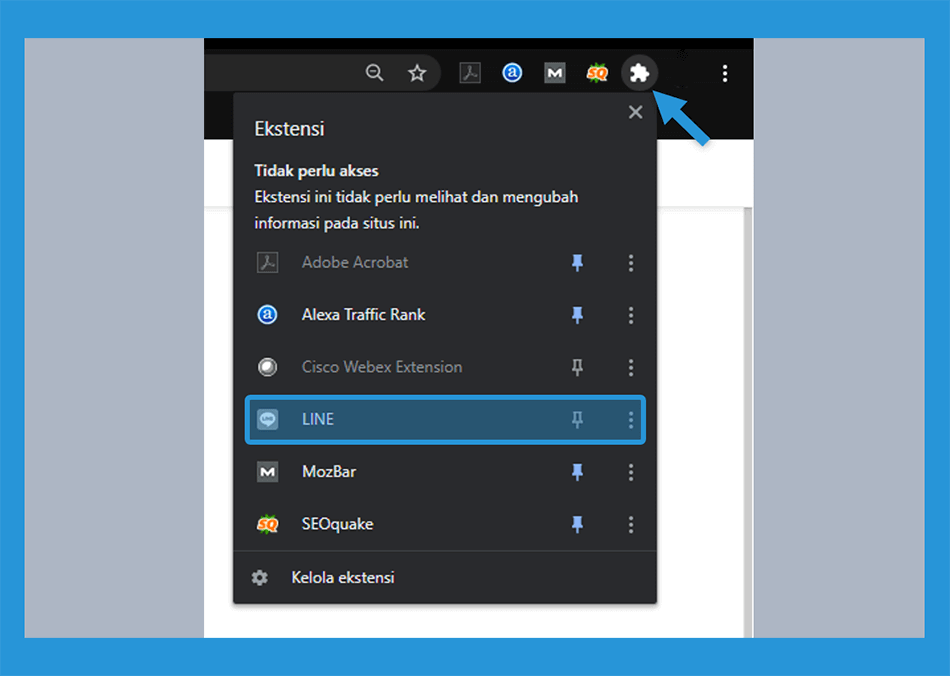The height and width of the screenshot is (676, 950).
Task: Open more options for Cisco Webex Extension
Action: pos(631,367)
